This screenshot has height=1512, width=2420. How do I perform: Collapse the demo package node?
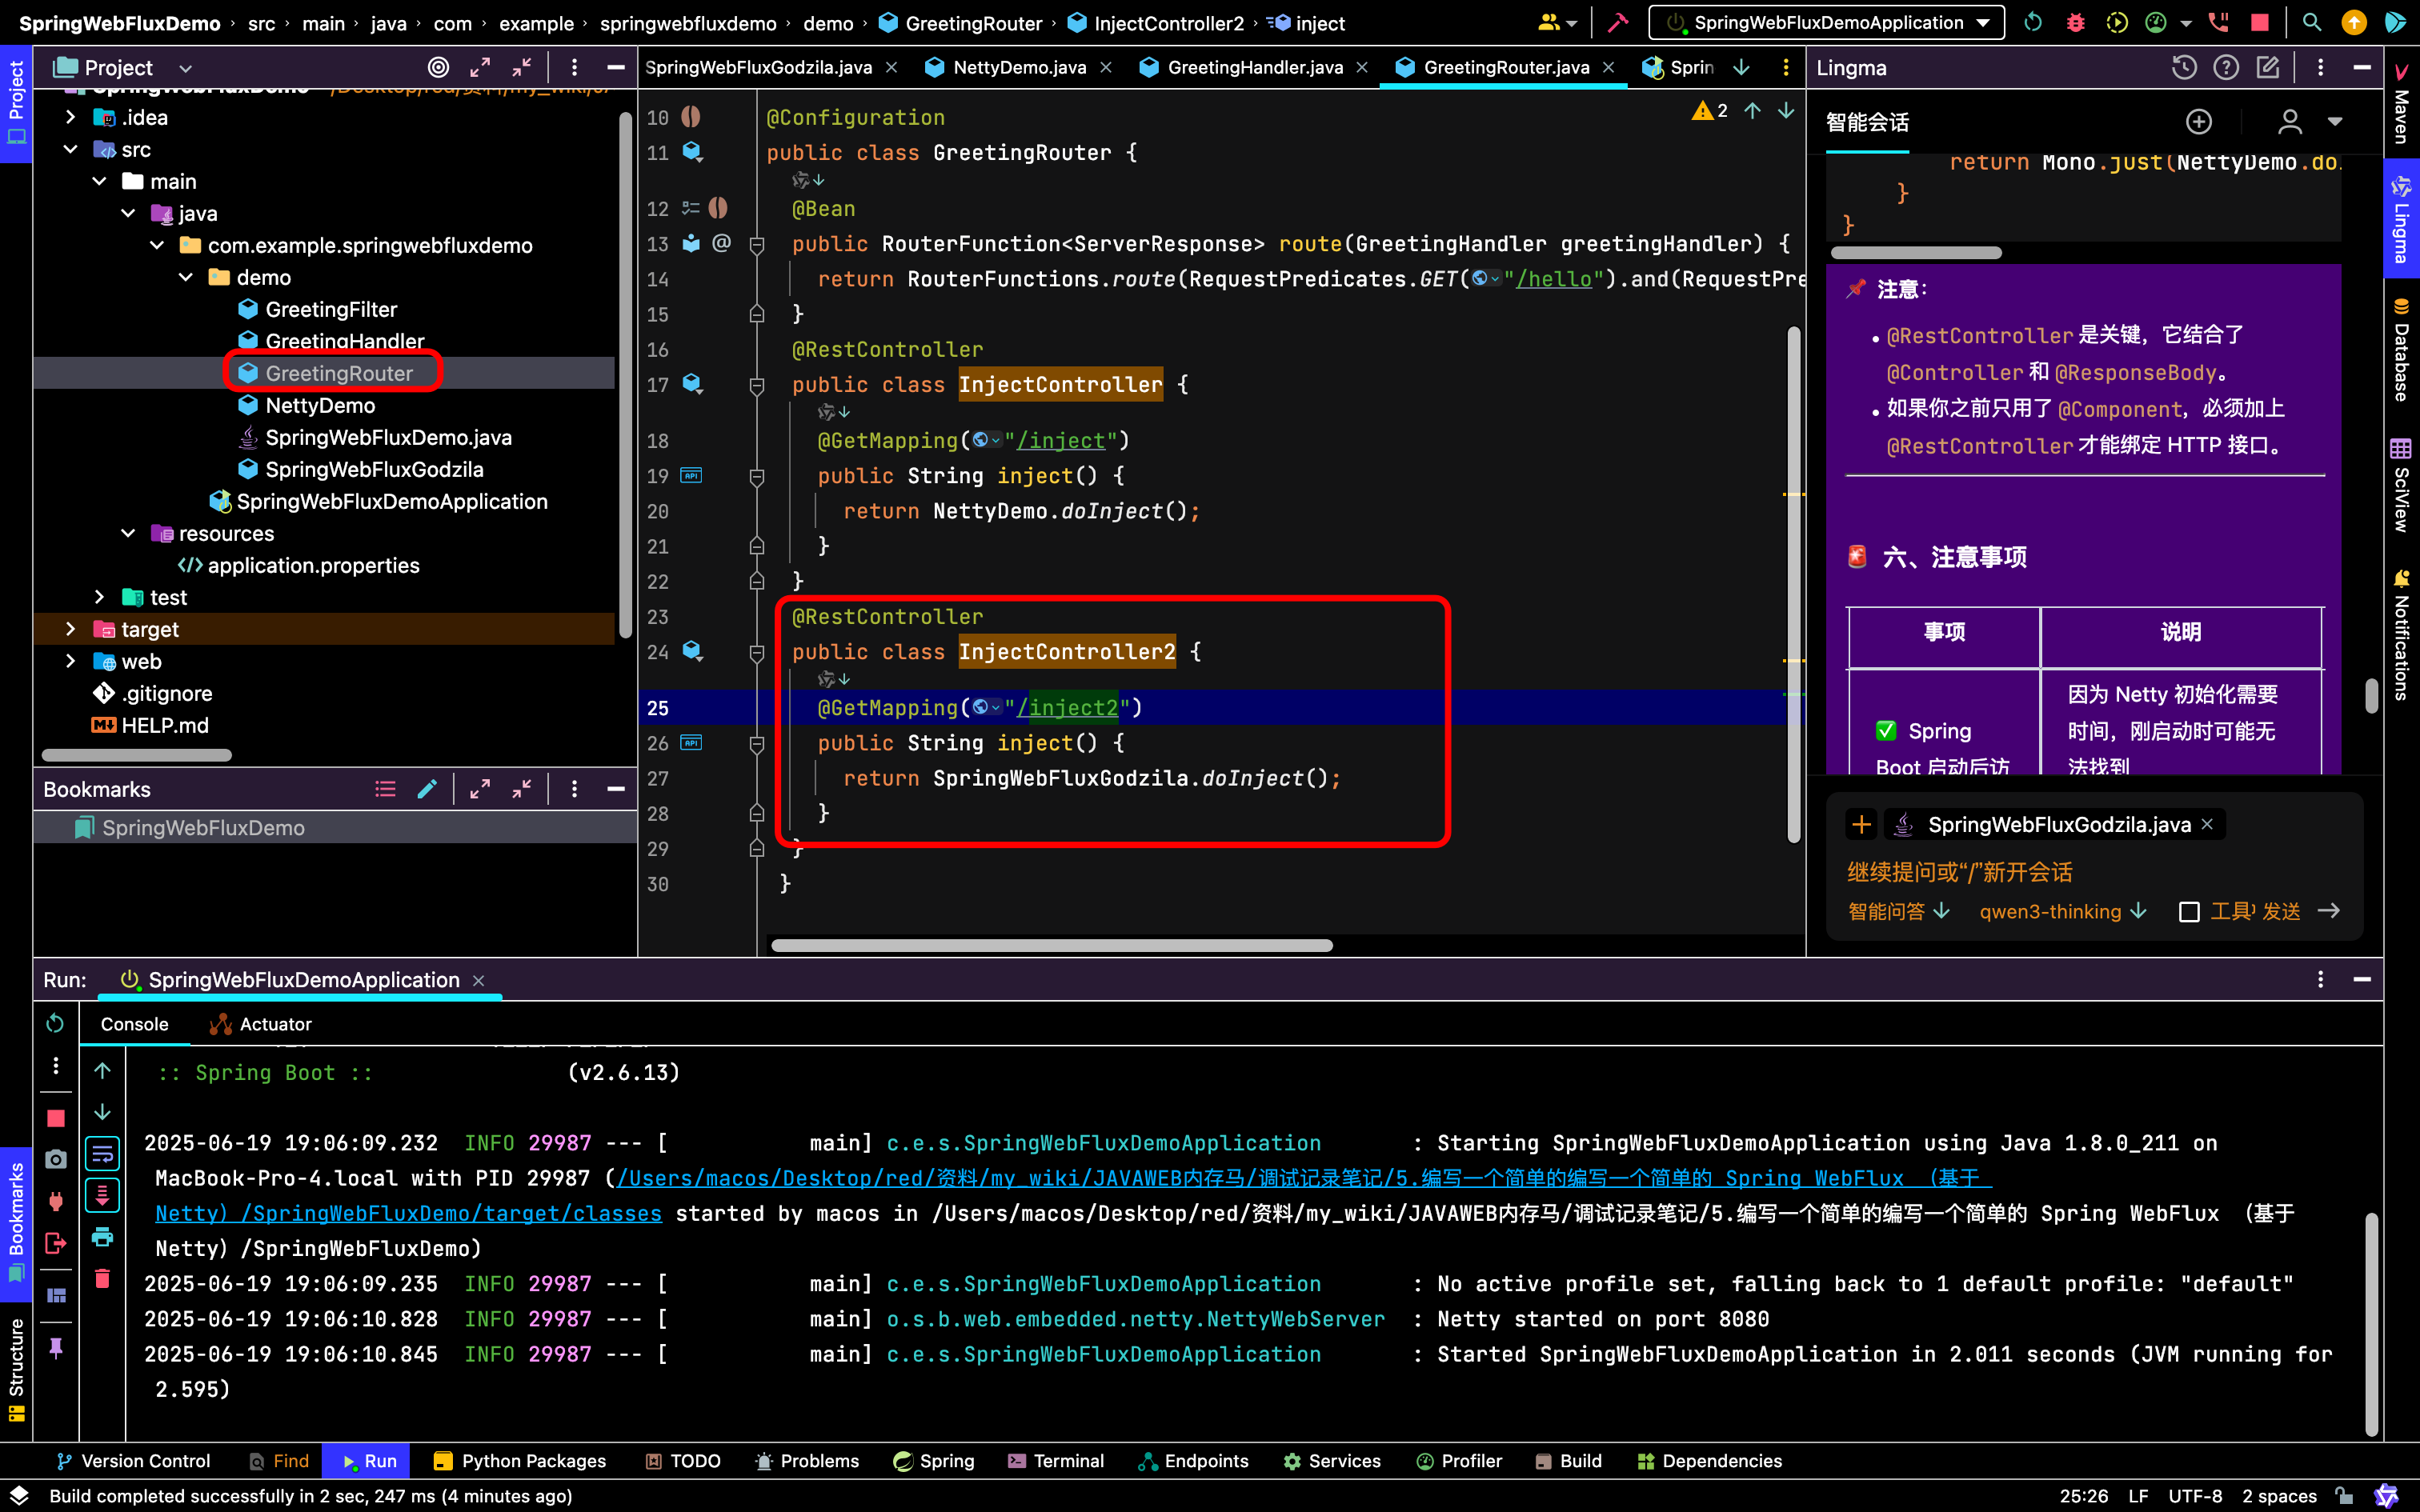click(x=186, y=277)
